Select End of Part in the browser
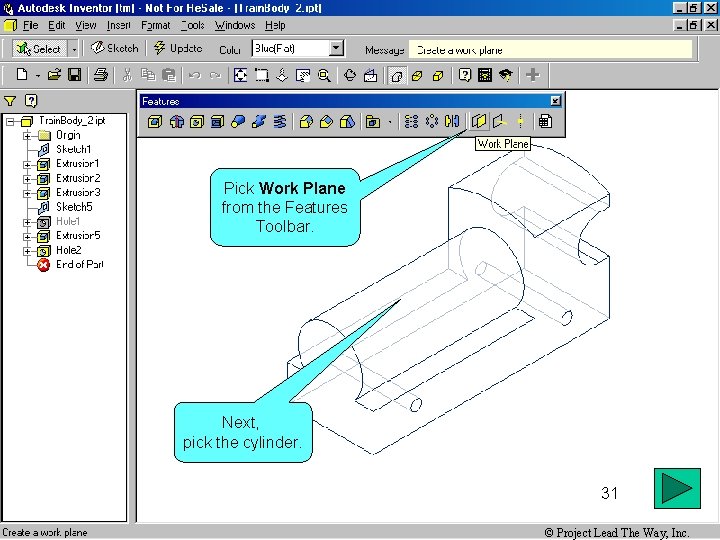The height and width of the screenshot is (540, 720). point(80,264)
